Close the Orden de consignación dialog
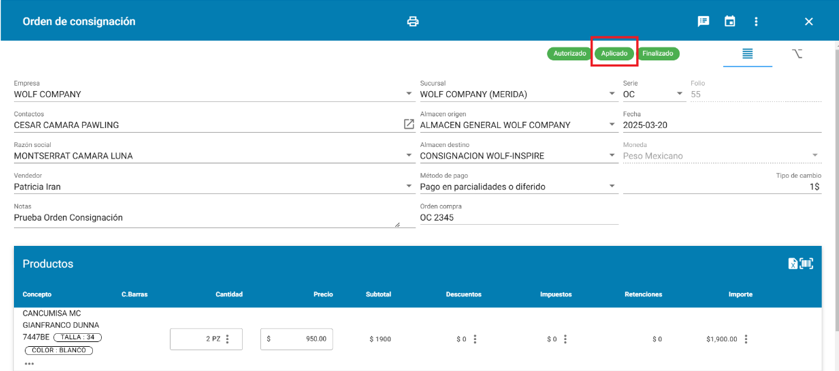This screenshot has height=371, width=839. (x=809, y=21)
